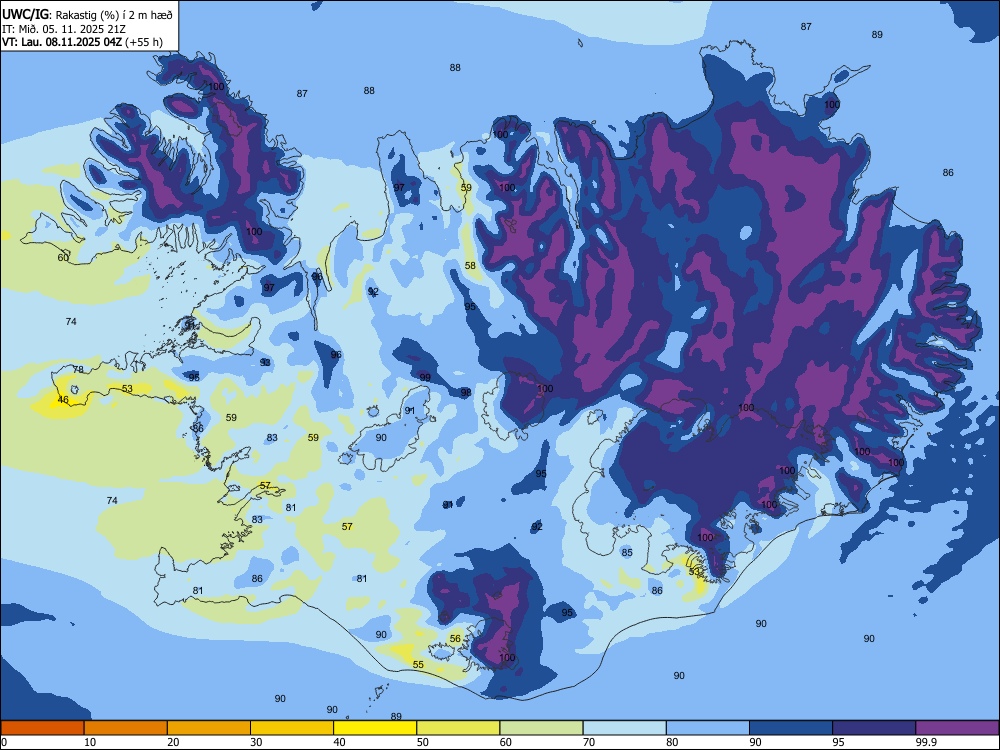Screen dimensions: 1000x750
Task: Select the pale blue 70–80 legend swatch
Action: tap(624, 728)
